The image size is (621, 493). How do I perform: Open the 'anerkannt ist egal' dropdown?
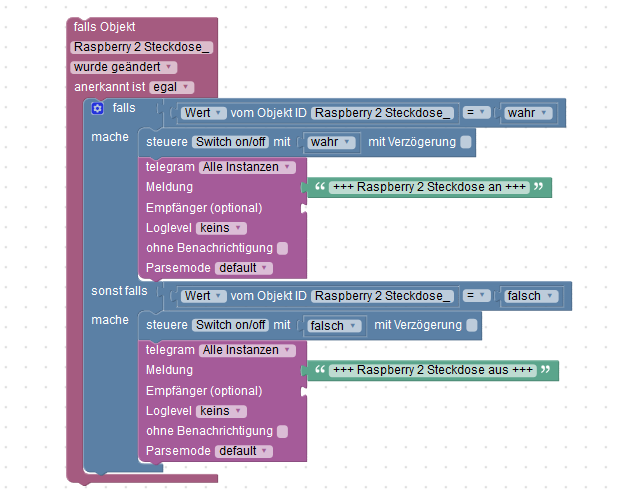[171, 87]
